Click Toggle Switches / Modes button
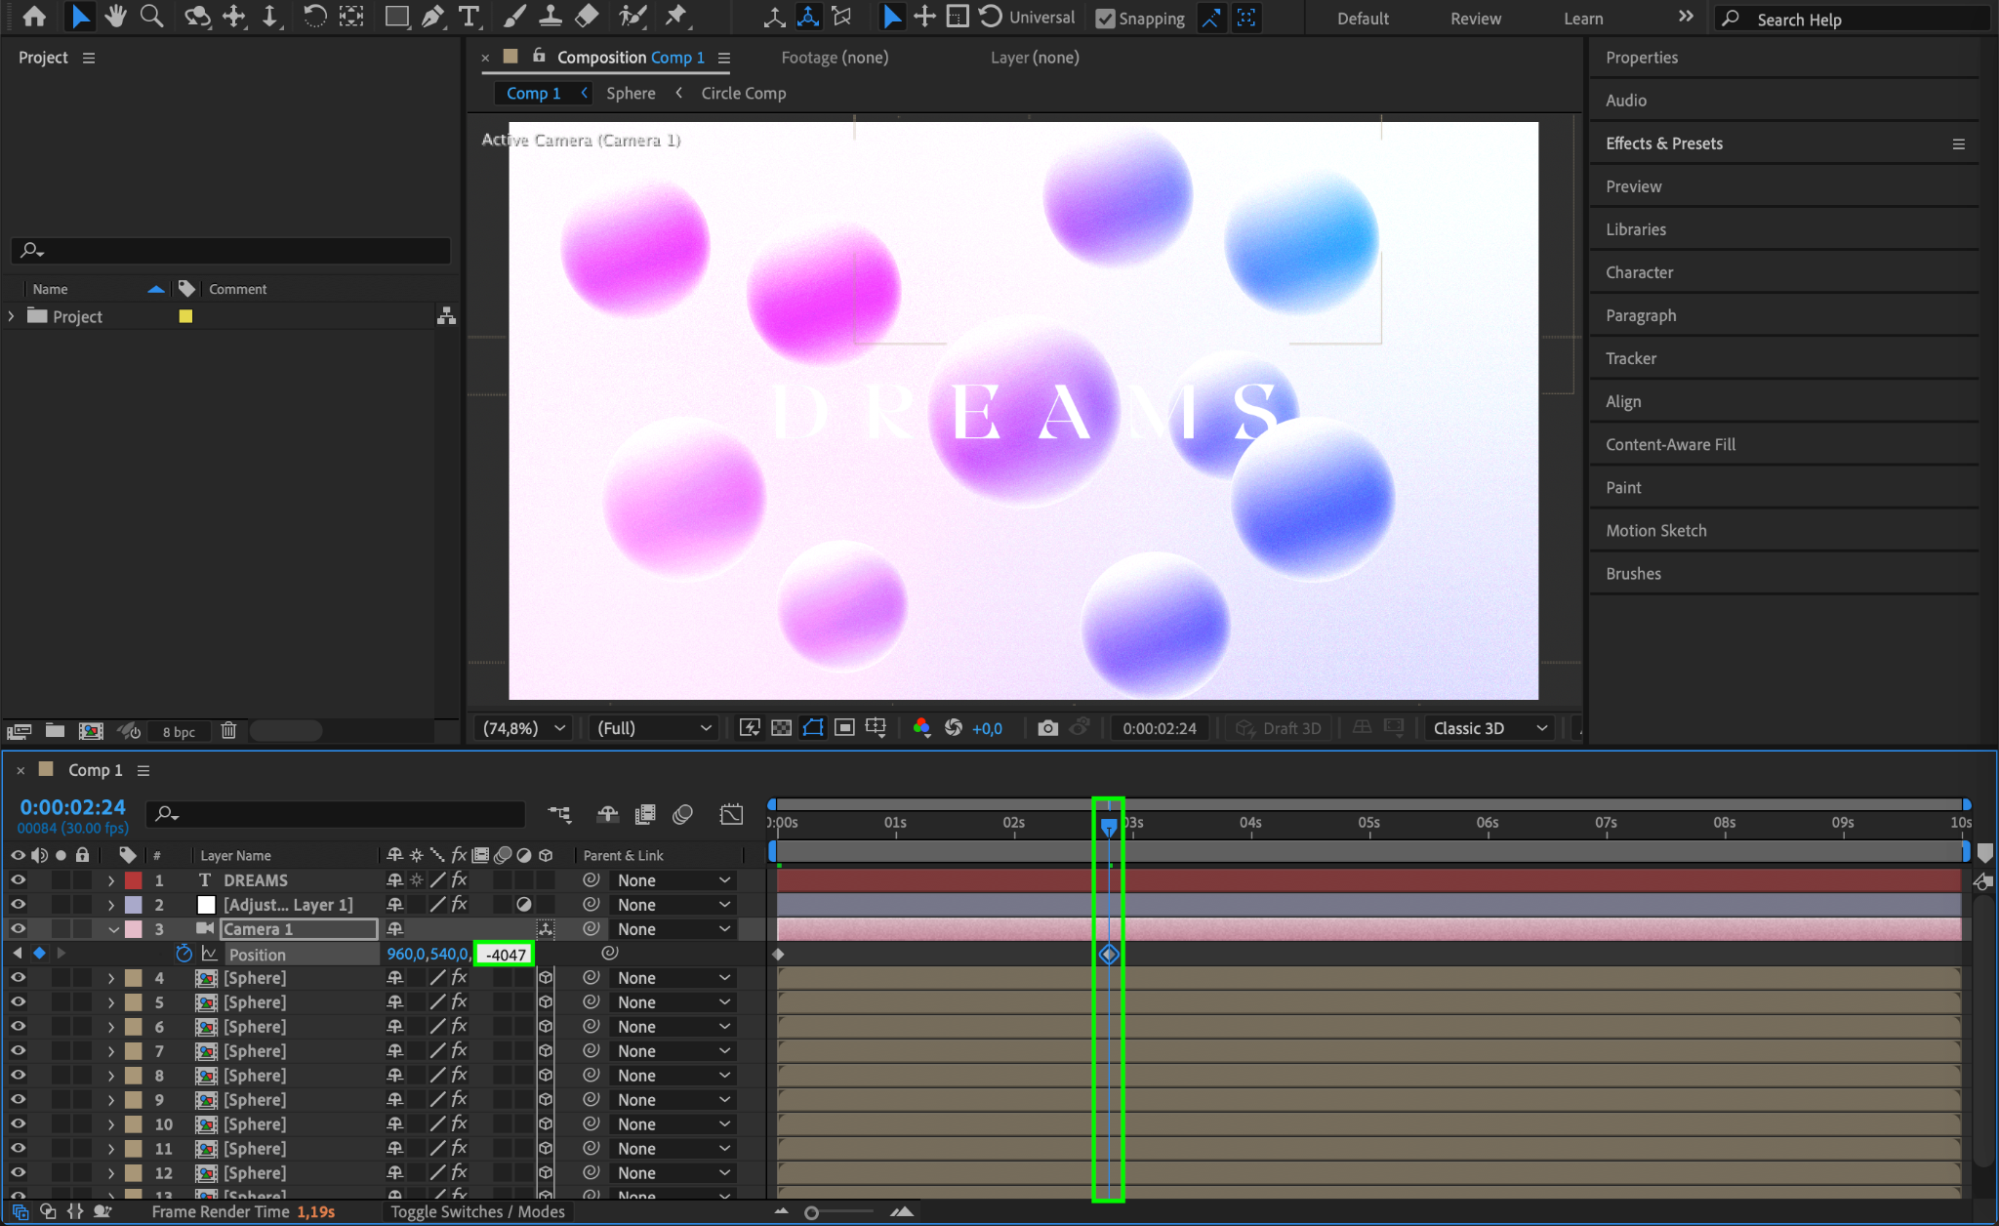 point(478,1212)
